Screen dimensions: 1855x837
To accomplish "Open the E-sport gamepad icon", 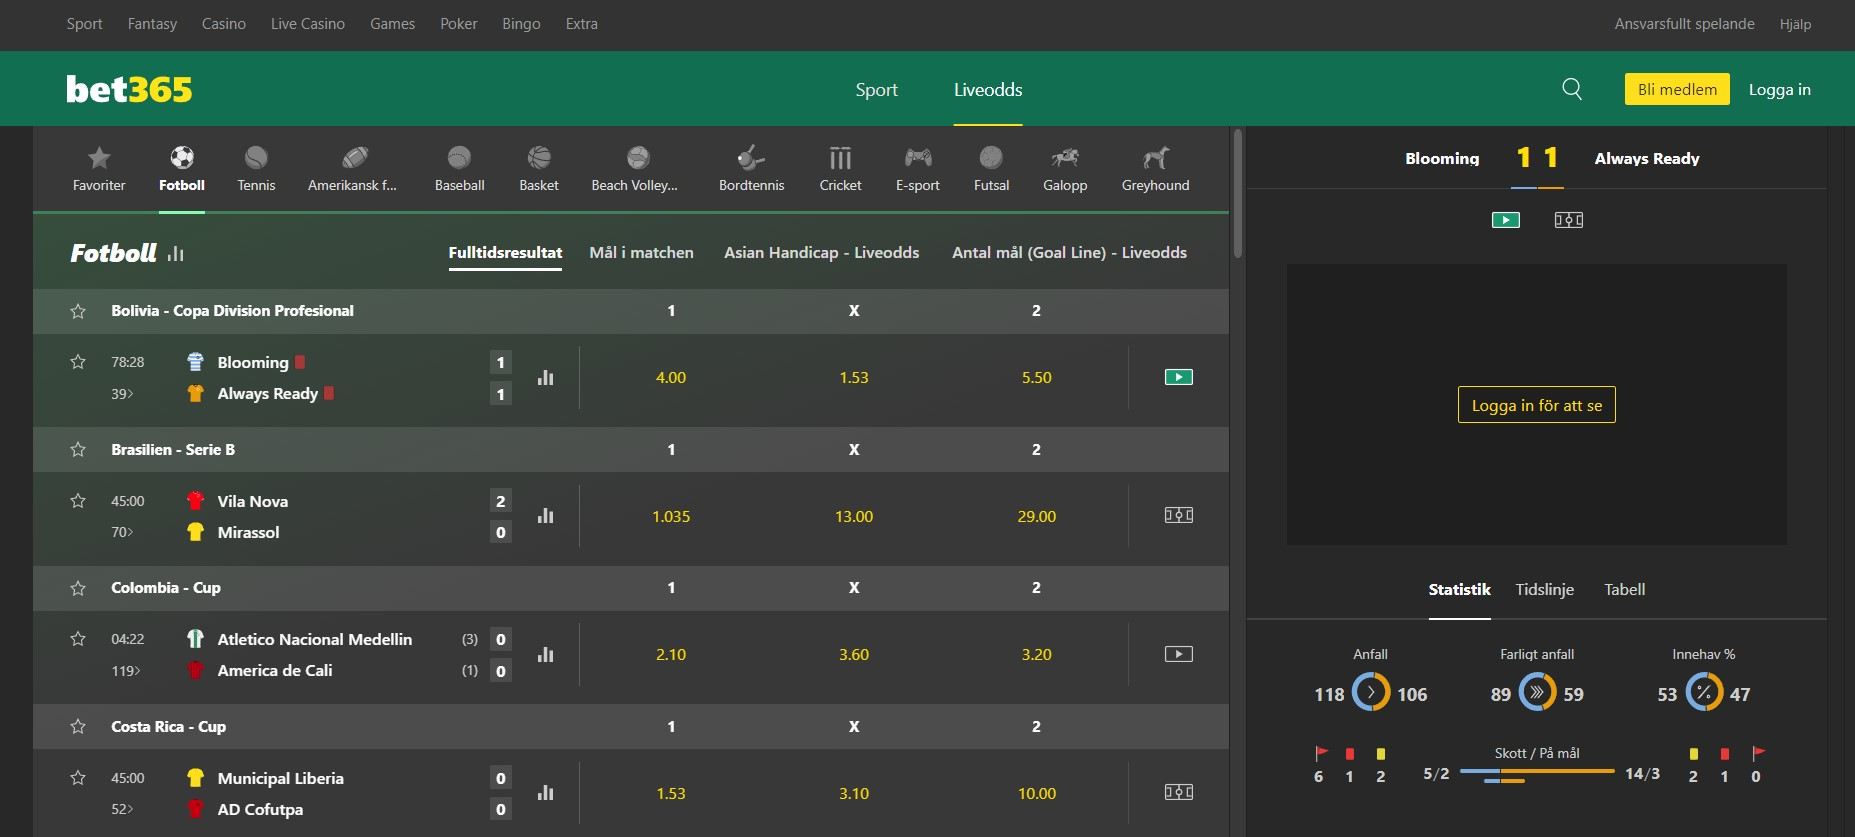I will click(x=918, y=157).
